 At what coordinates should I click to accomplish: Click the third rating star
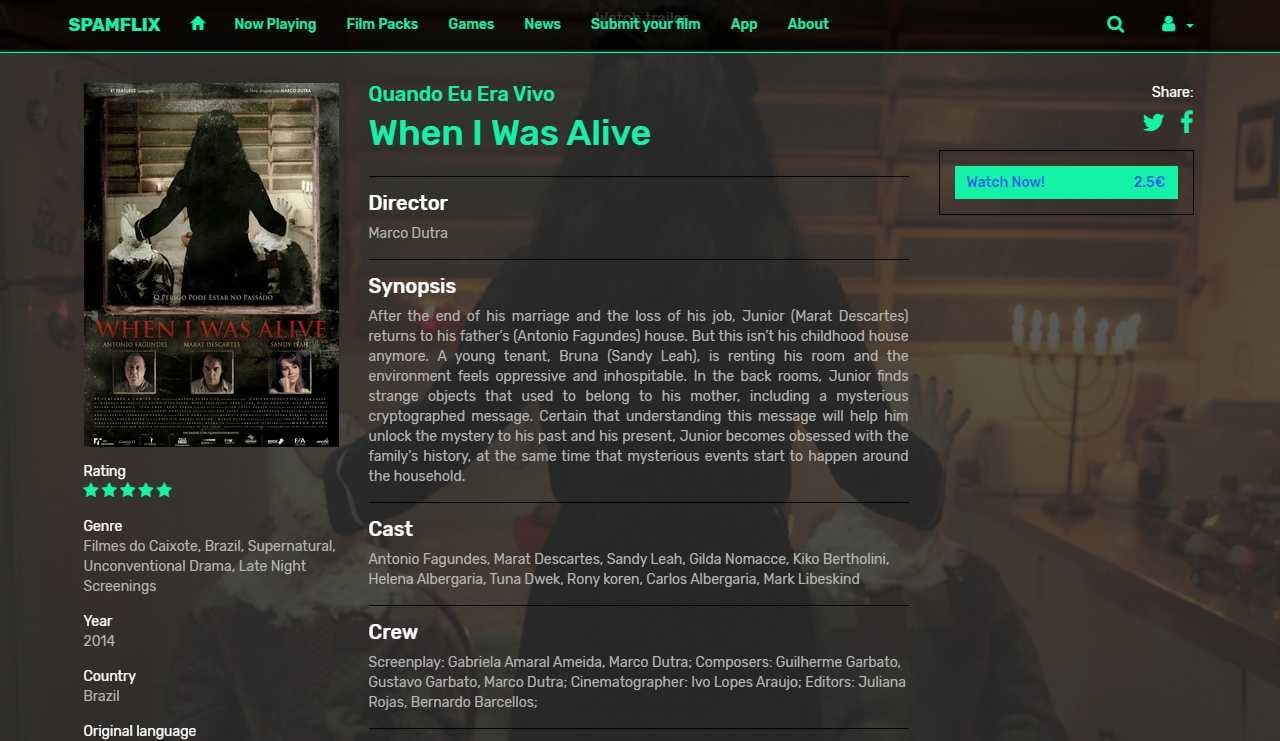[128, 490]
